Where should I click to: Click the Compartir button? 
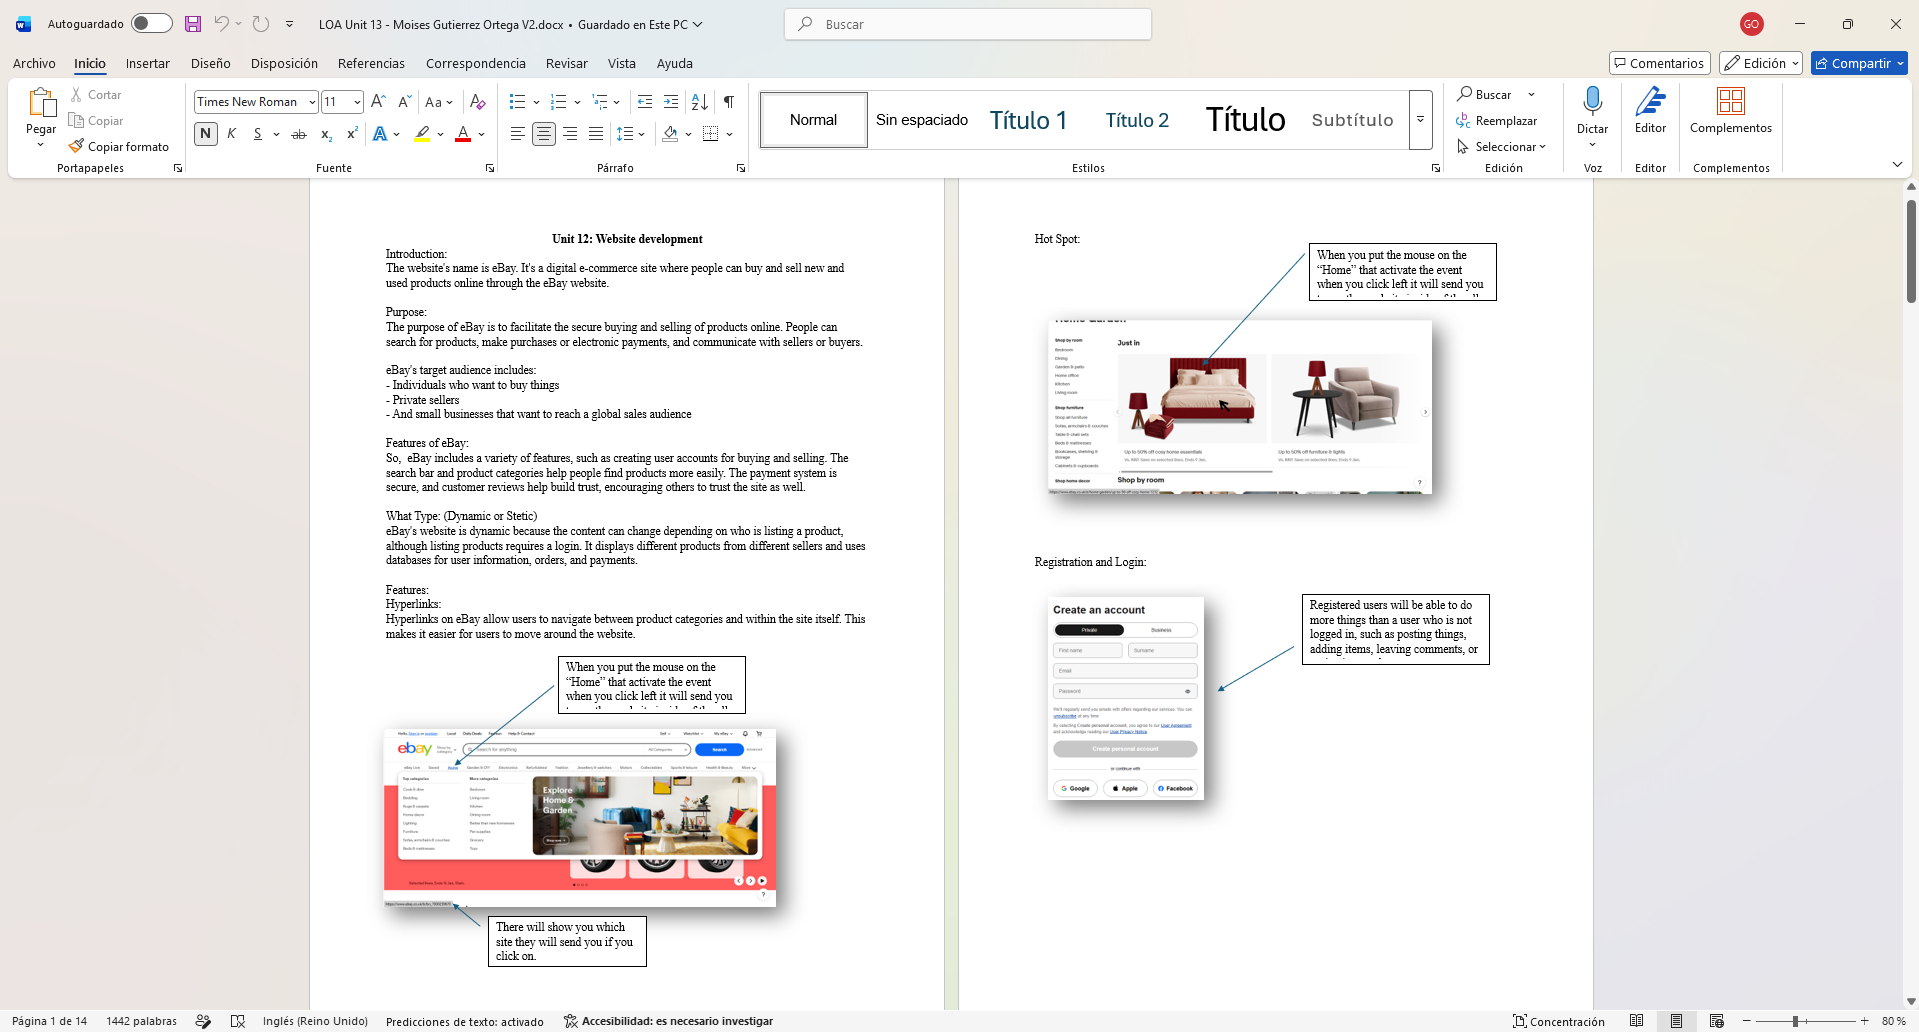[x=1859, y=63]
